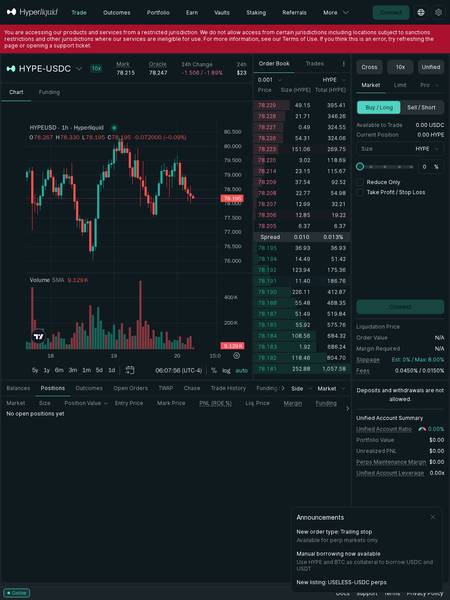Click the order size slider track

pos(388,167)
